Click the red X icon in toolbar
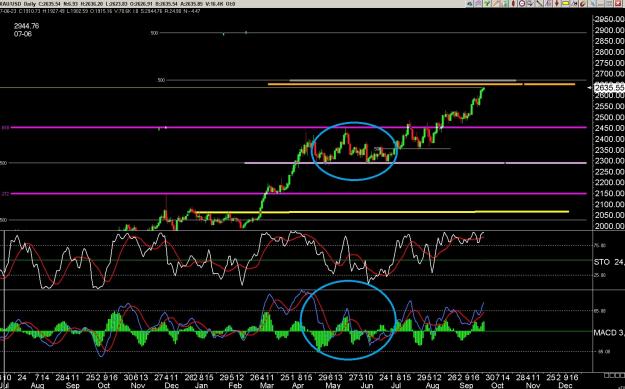 [618, 4]
